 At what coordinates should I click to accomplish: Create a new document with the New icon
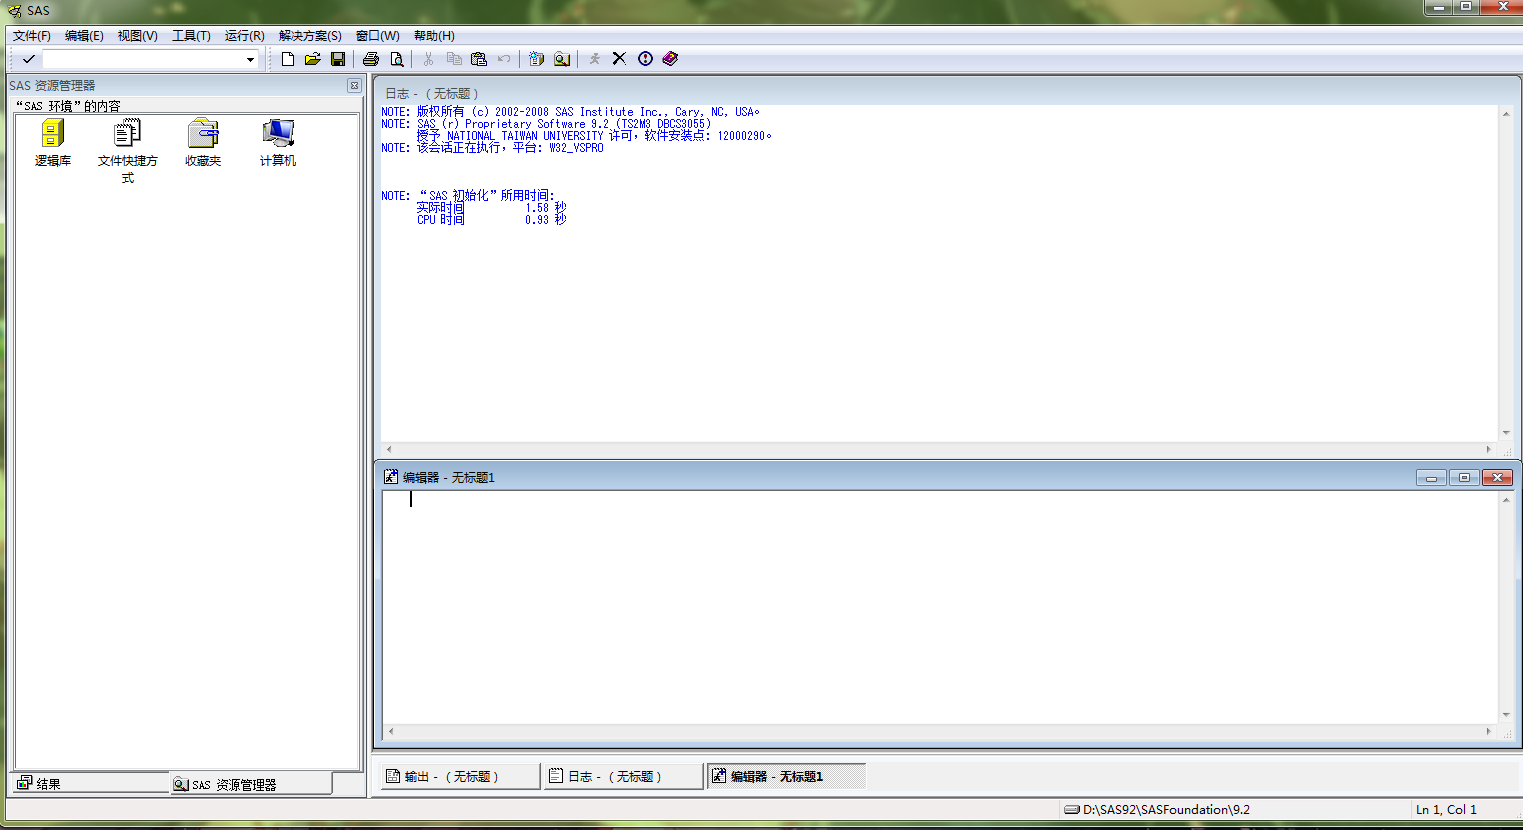(x=288, y=59)
